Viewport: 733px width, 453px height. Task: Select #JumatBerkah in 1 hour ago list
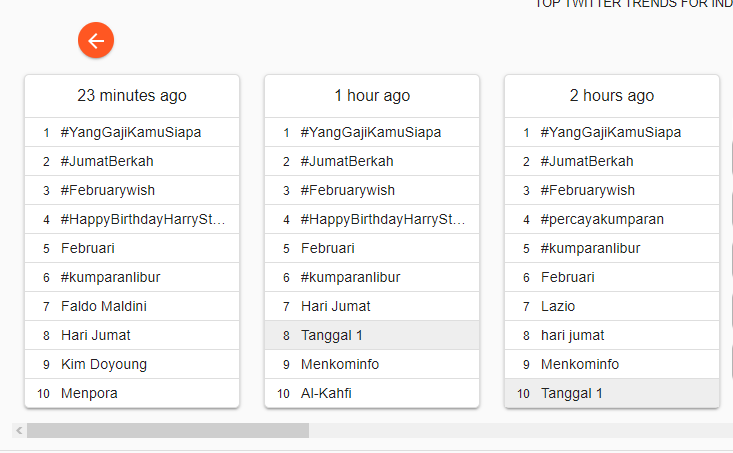click(x=347, y=161)
